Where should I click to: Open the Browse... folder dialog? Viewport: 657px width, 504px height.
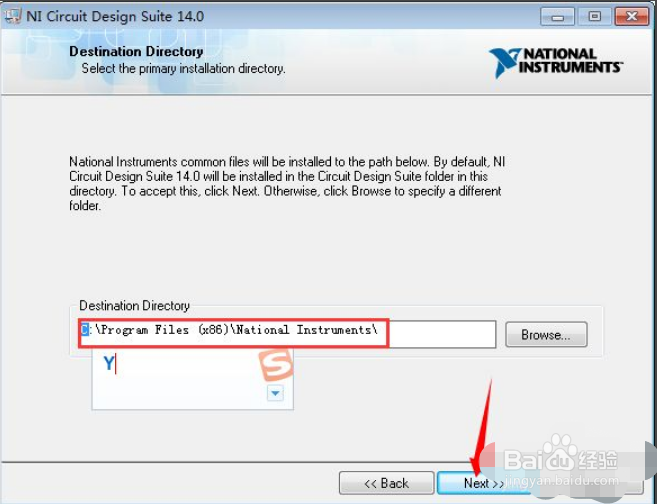[x=546, y=334]
